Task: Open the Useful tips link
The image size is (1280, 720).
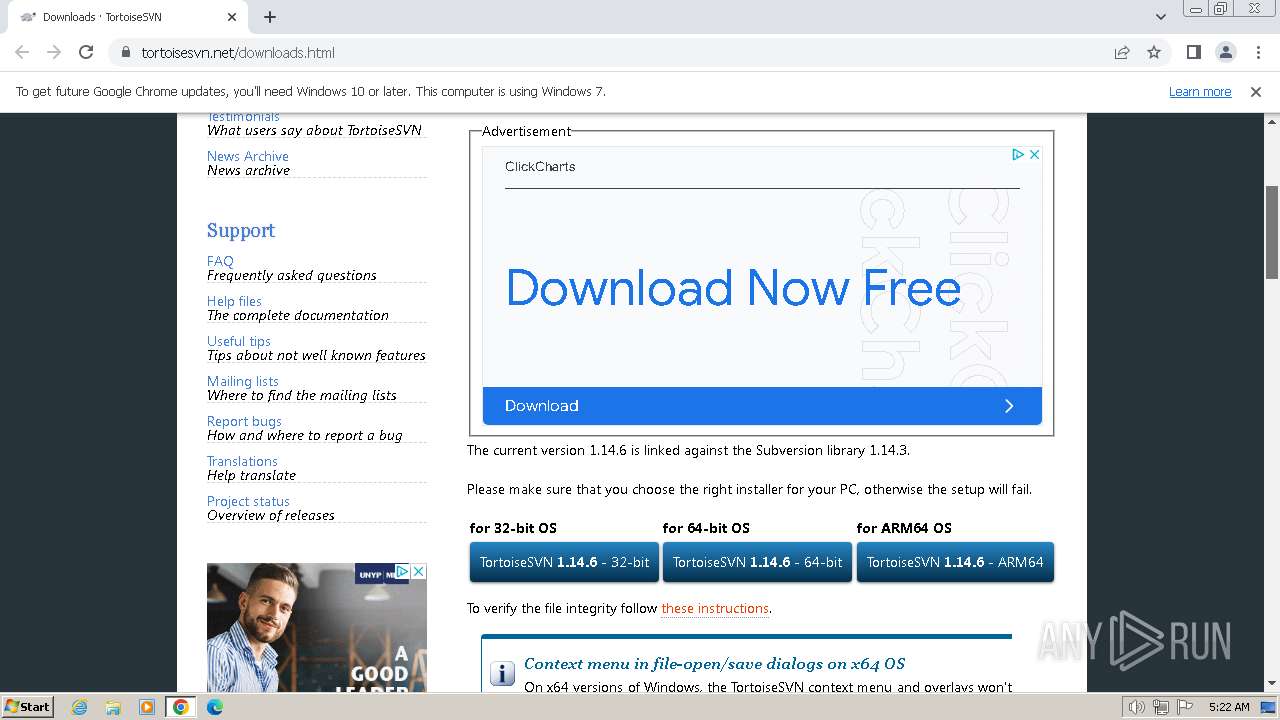Action: click(x=239, y=341)
